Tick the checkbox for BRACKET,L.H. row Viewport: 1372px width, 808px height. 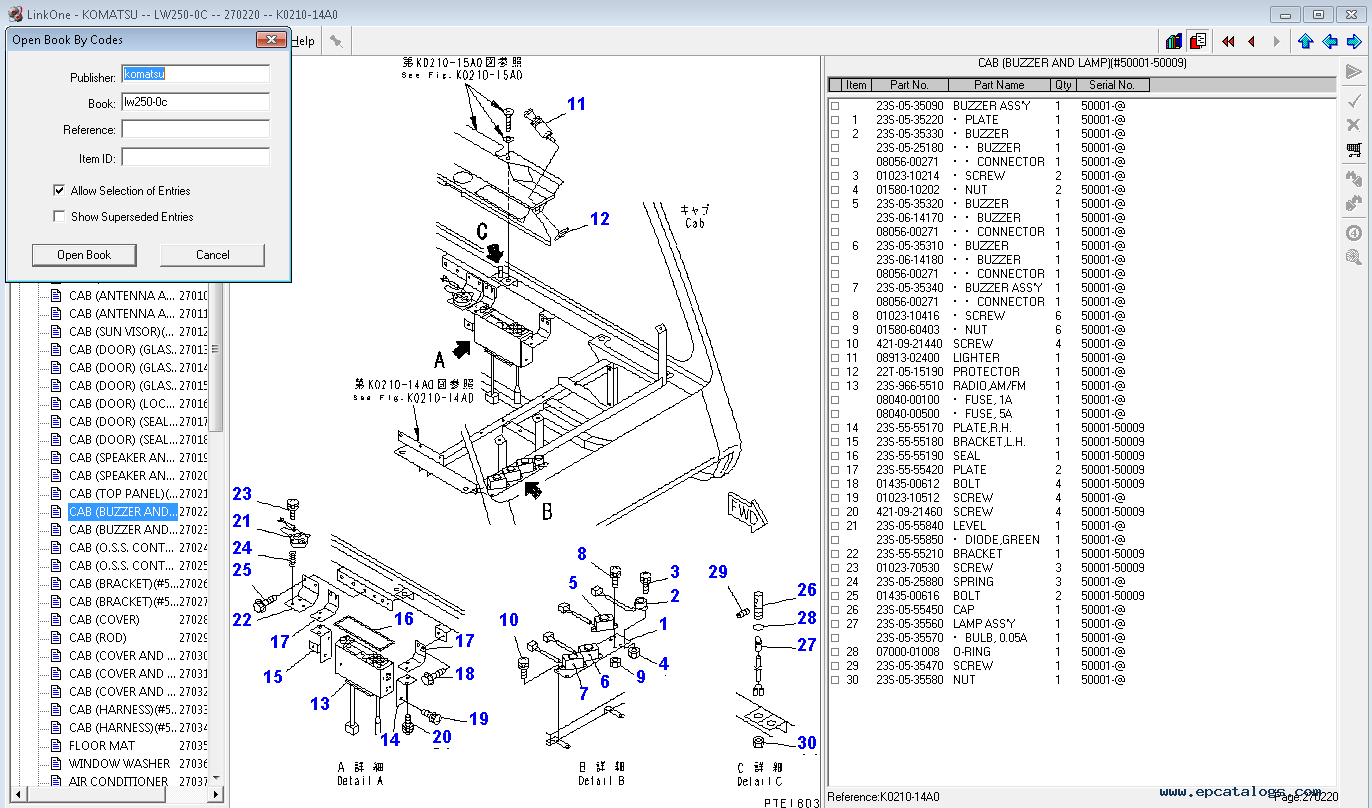[x=835, y=442]
